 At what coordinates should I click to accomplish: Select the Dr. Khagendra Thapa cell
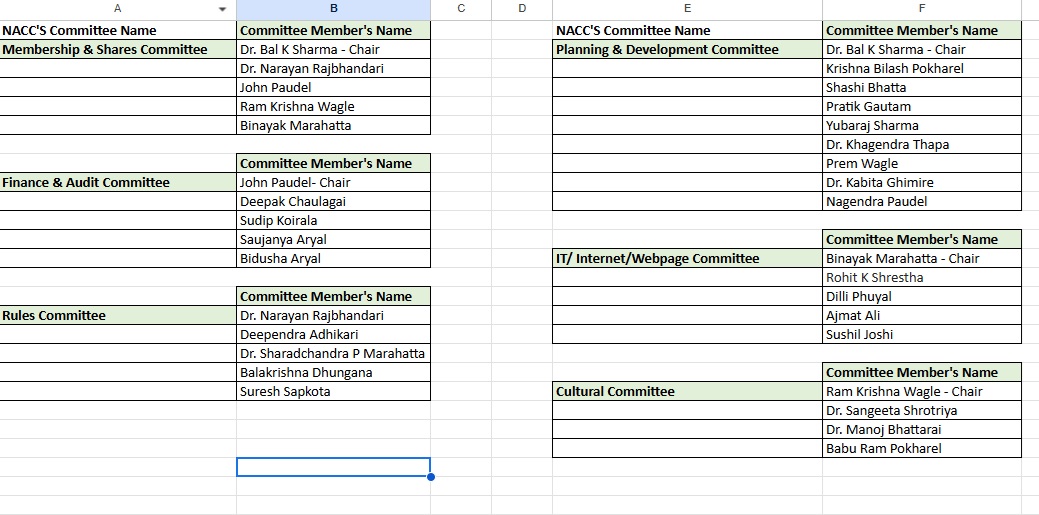point(922,144)
